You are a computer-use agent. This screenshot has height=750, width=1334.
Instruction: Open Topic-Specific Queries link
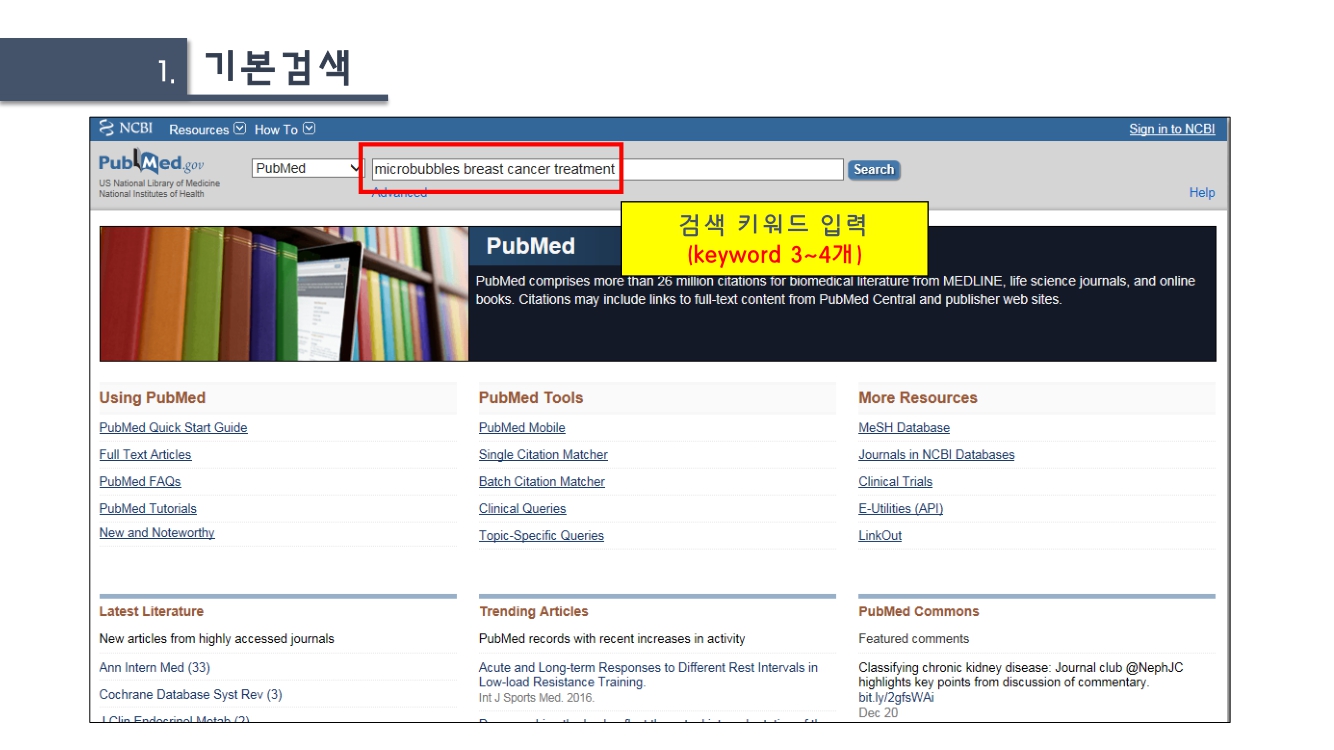(x=541, y=536)
